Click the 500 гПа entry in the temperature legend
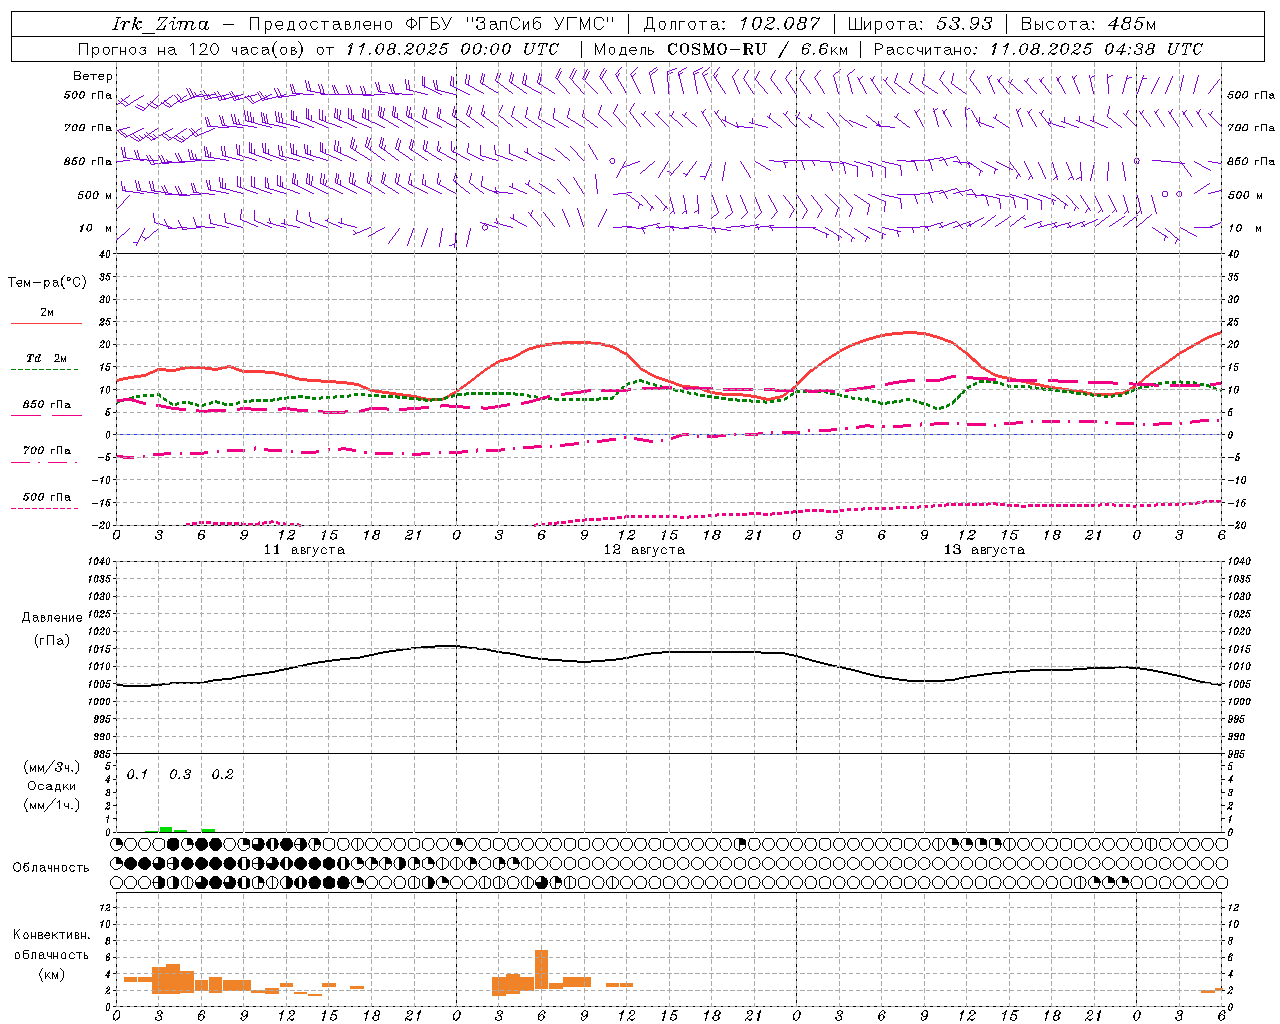The image size is (1280, 1024). (46, 497)
